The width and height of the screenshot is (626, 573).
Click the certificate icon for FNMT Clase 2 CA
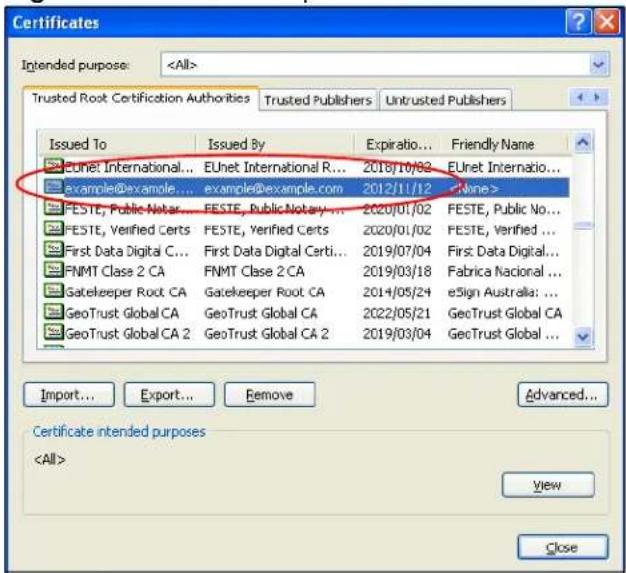53,270
